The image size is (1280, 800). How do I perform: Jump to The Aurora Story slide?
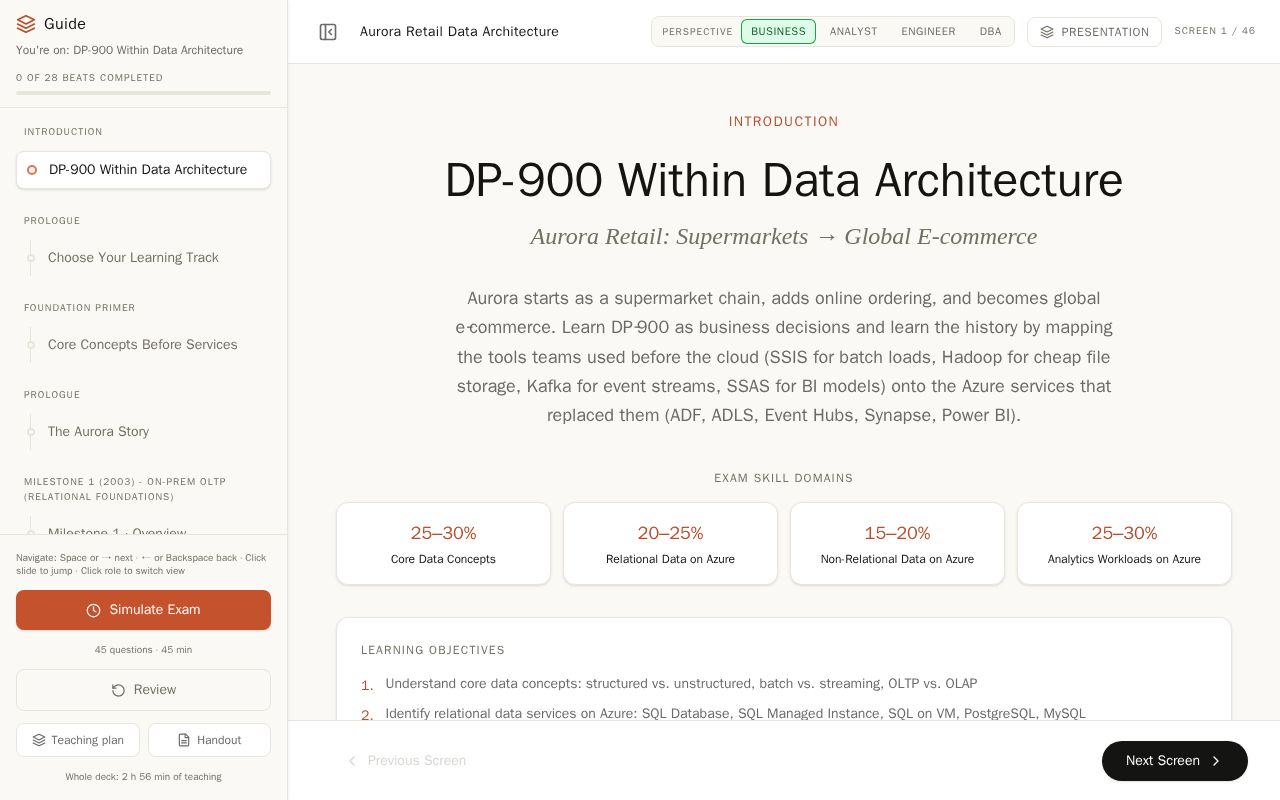[x=143, y=432]
